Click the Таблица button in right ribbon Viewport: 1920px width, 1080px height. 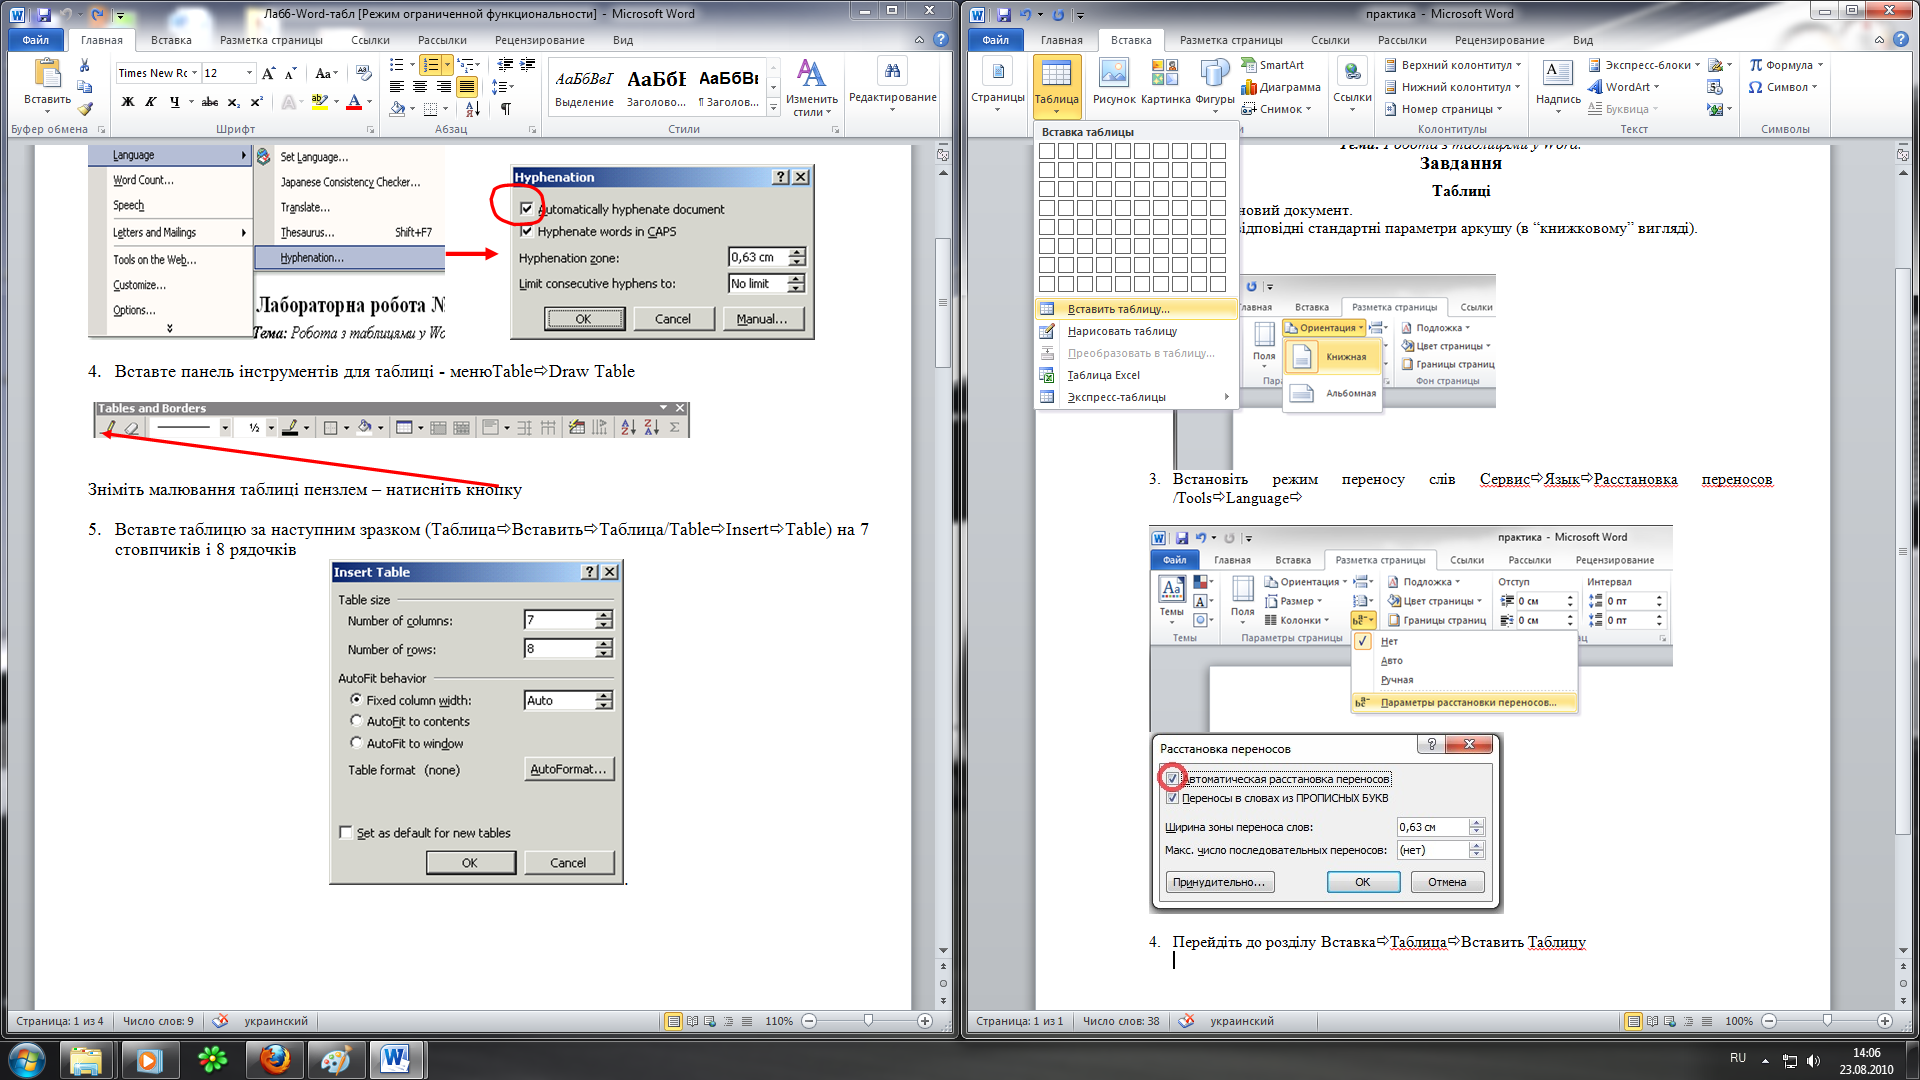(1056, 86)
